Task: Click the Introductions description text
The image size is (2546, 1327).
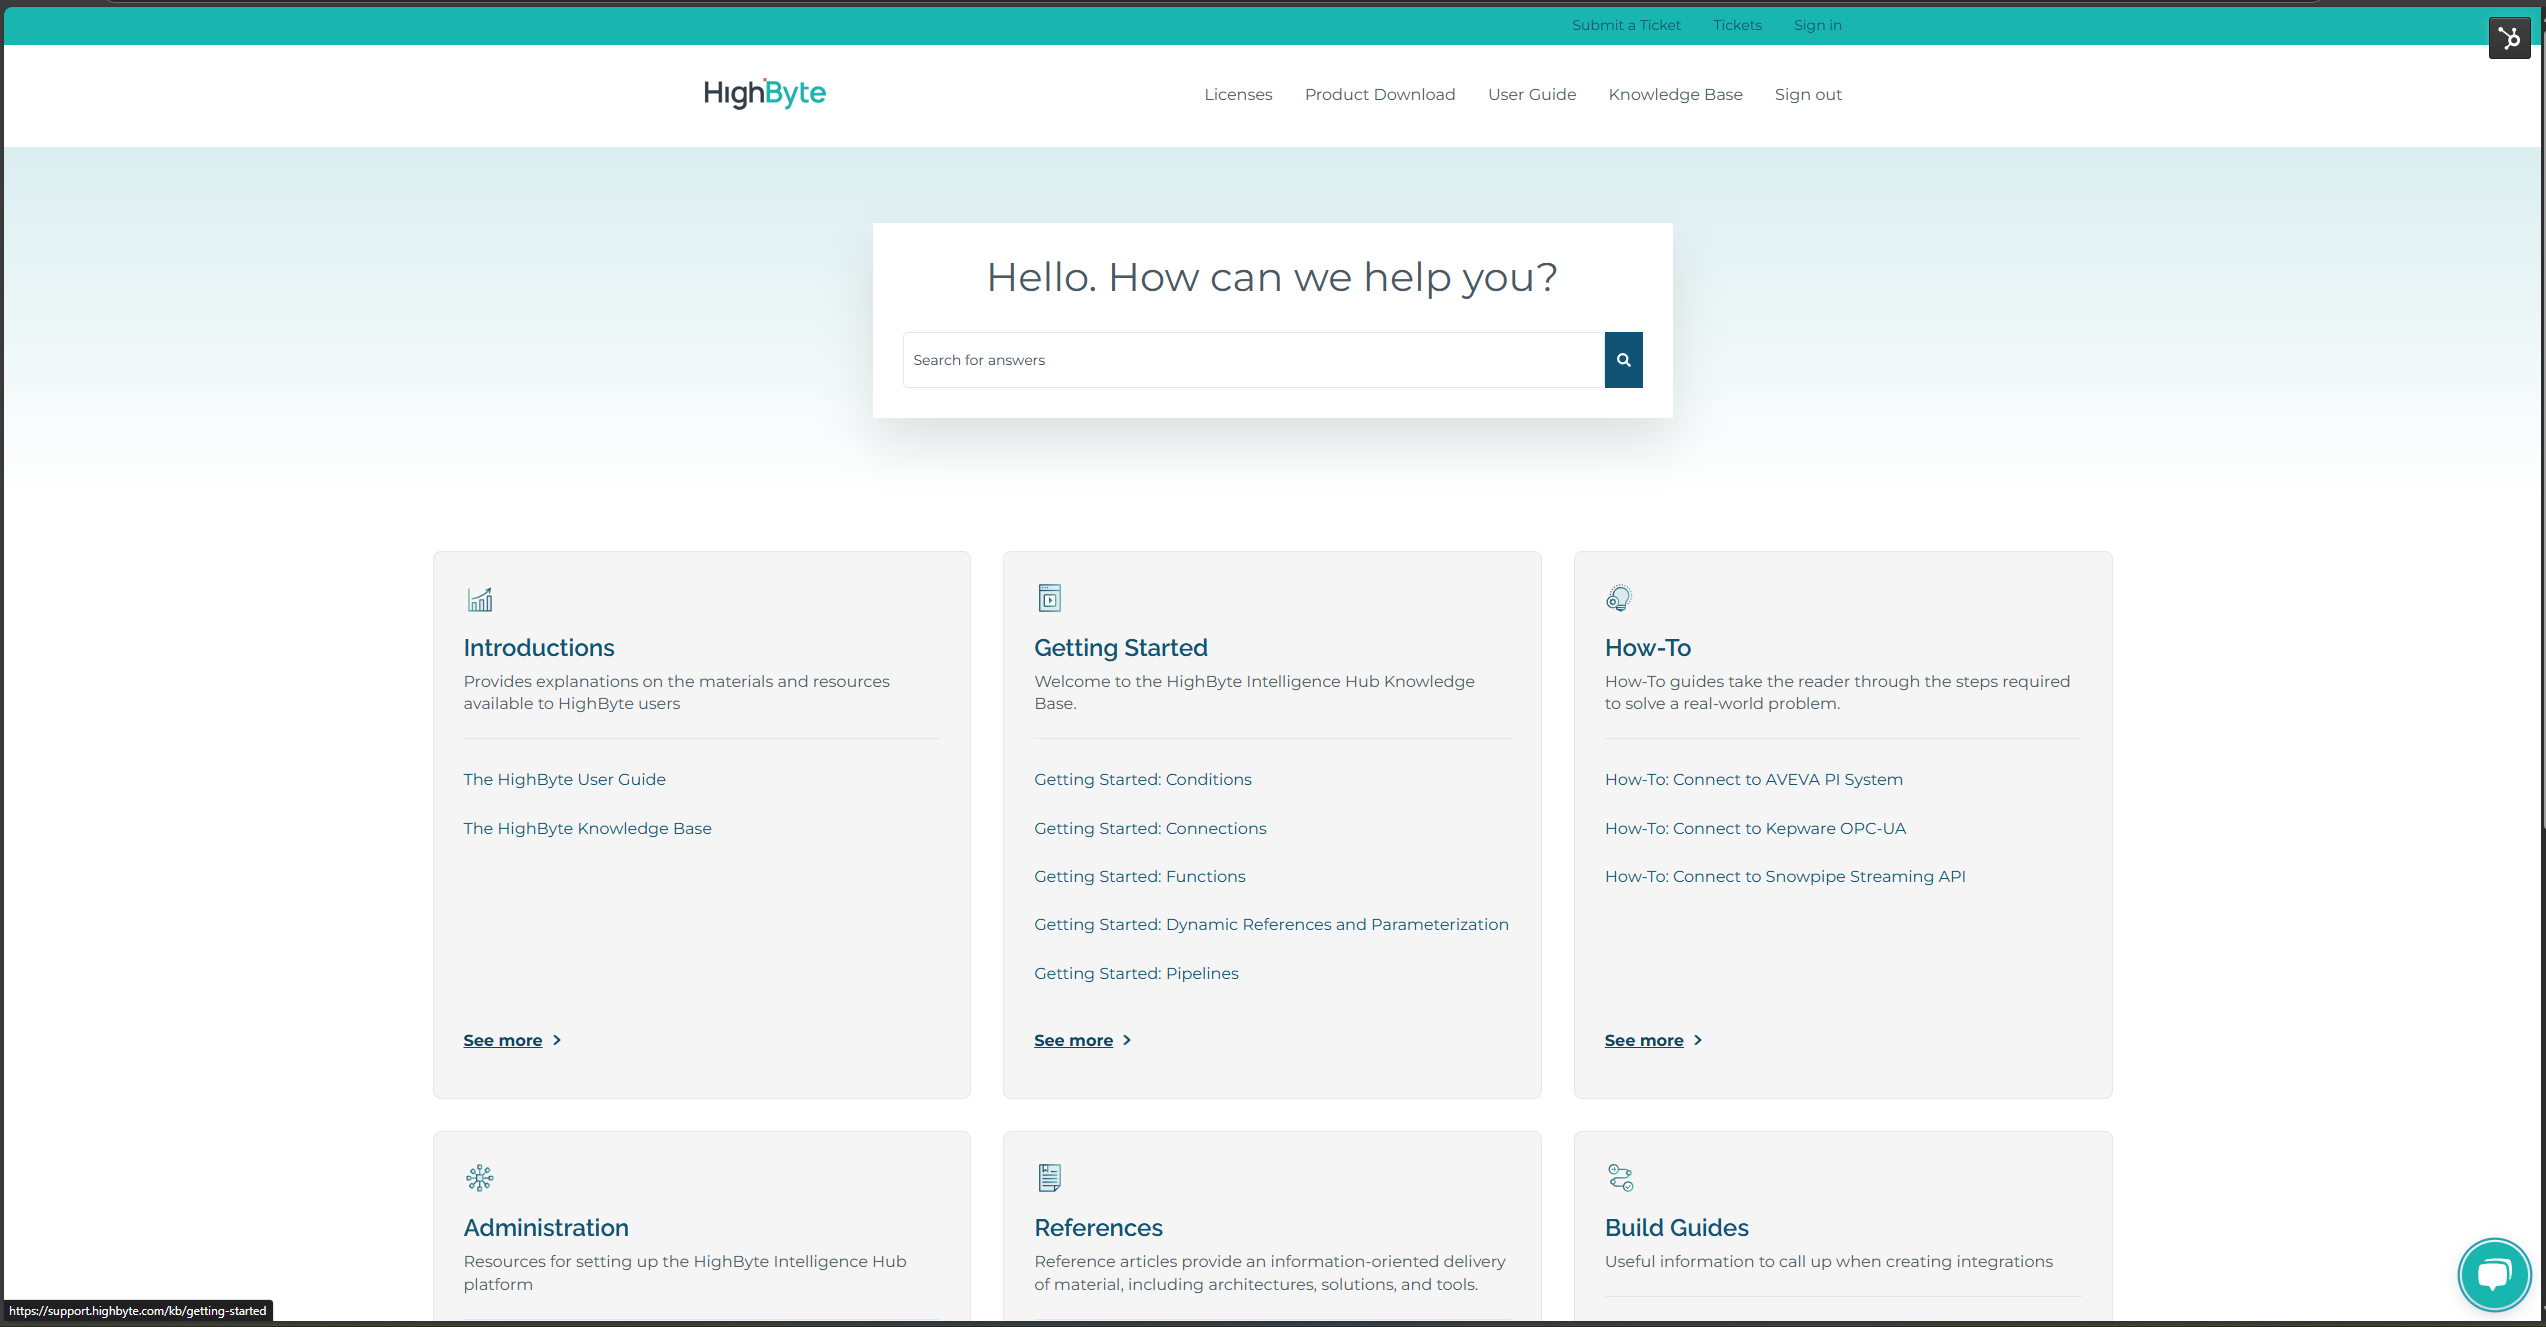Action: coord(676,692)
